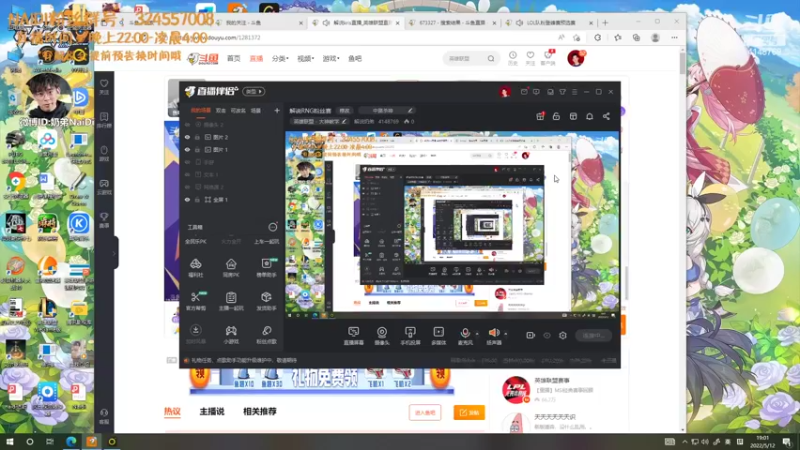Select the 主播说 tab on the Douyu page
This screenshot has width=800, height=450.
tap(212, 412)
